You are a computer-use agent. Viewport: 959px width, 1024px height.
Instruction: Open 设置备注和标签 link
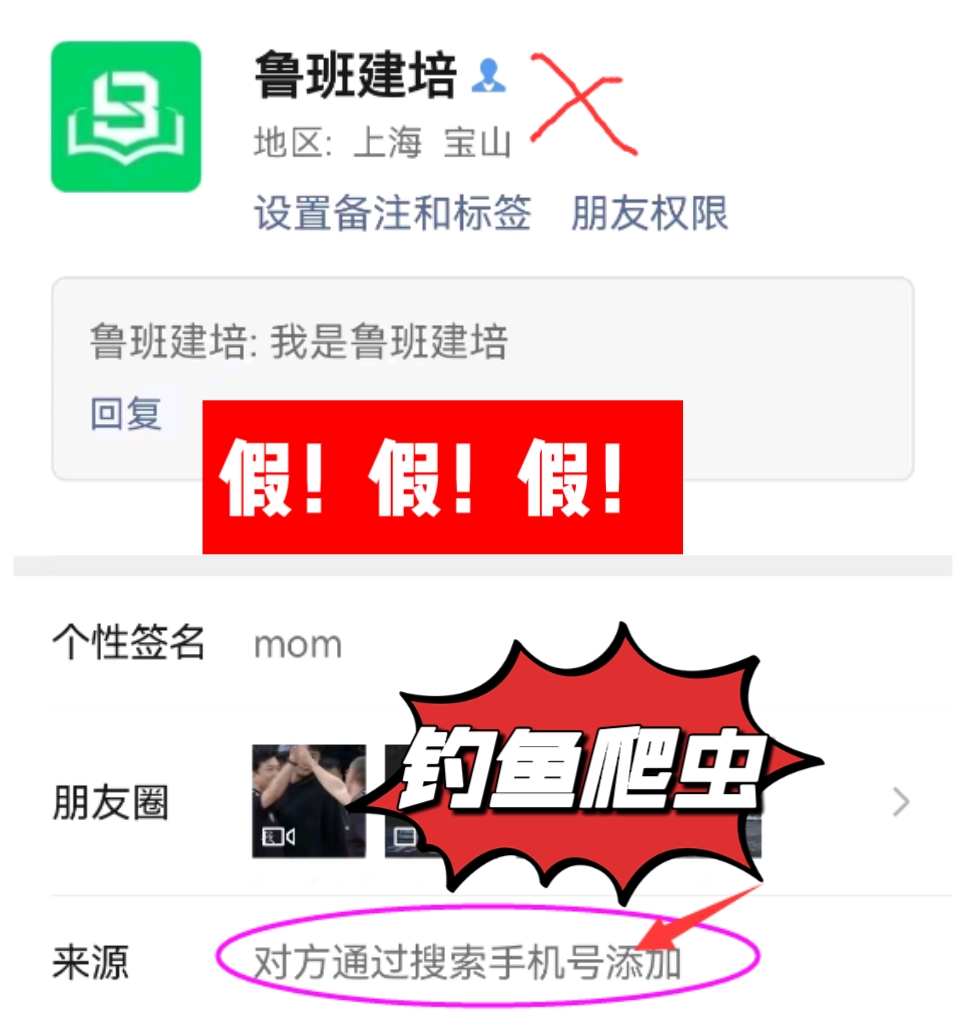point(393,213)
